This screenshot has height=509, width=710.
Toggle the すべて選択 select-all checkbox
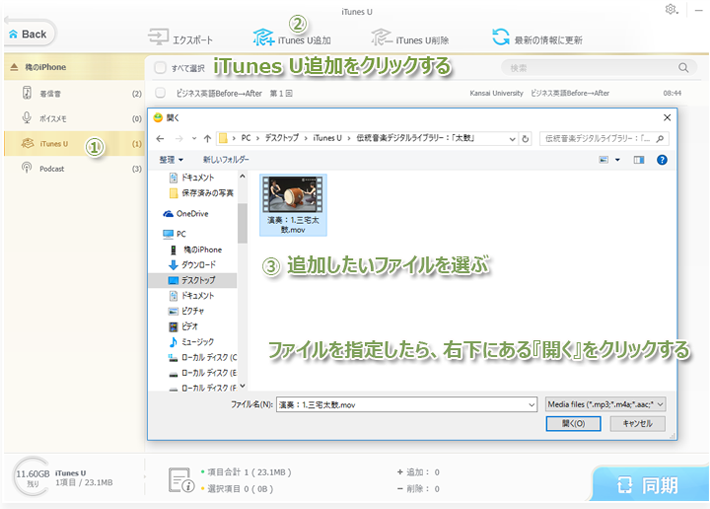coord(160,67)
